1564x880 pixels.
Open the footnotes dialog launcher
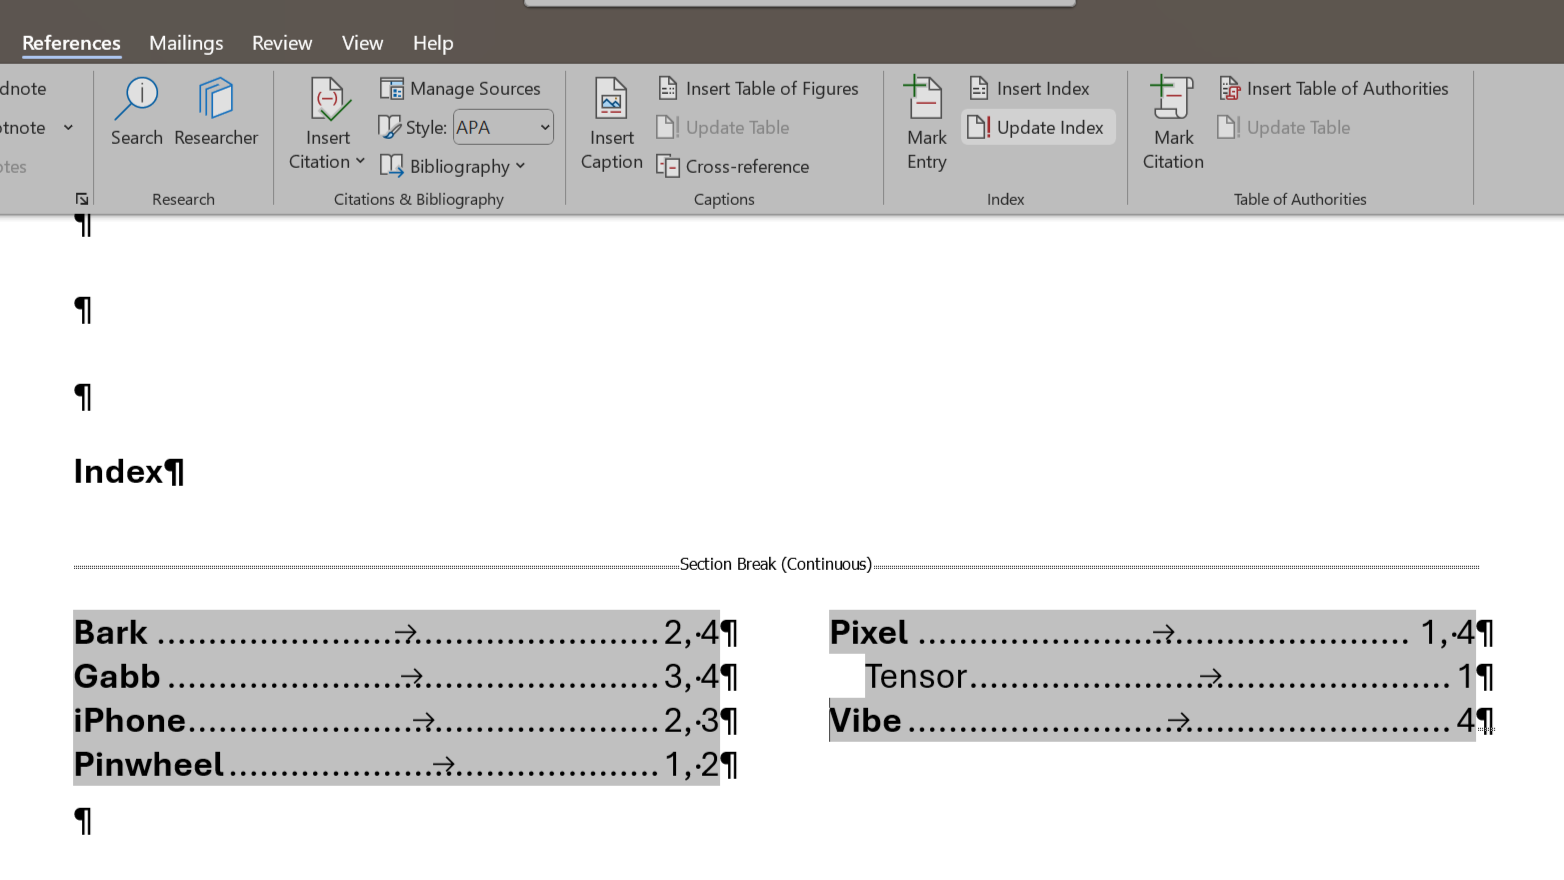tap(82, 199)
